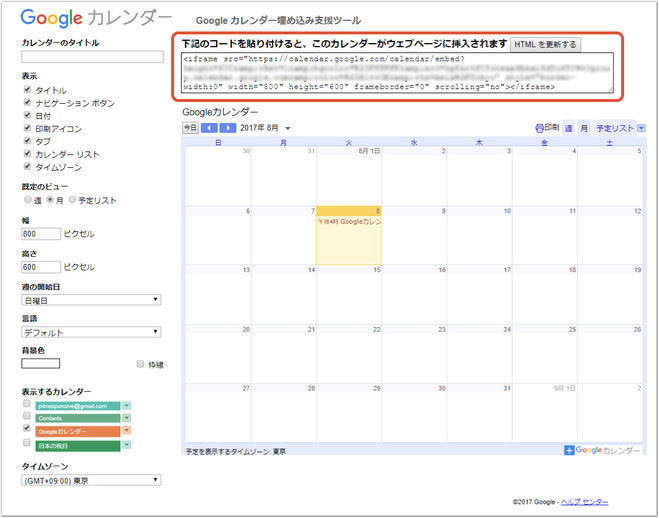Open color menu for orange Googleカレンダー
This screenshot has height=518, width=659.
point(127,431)
